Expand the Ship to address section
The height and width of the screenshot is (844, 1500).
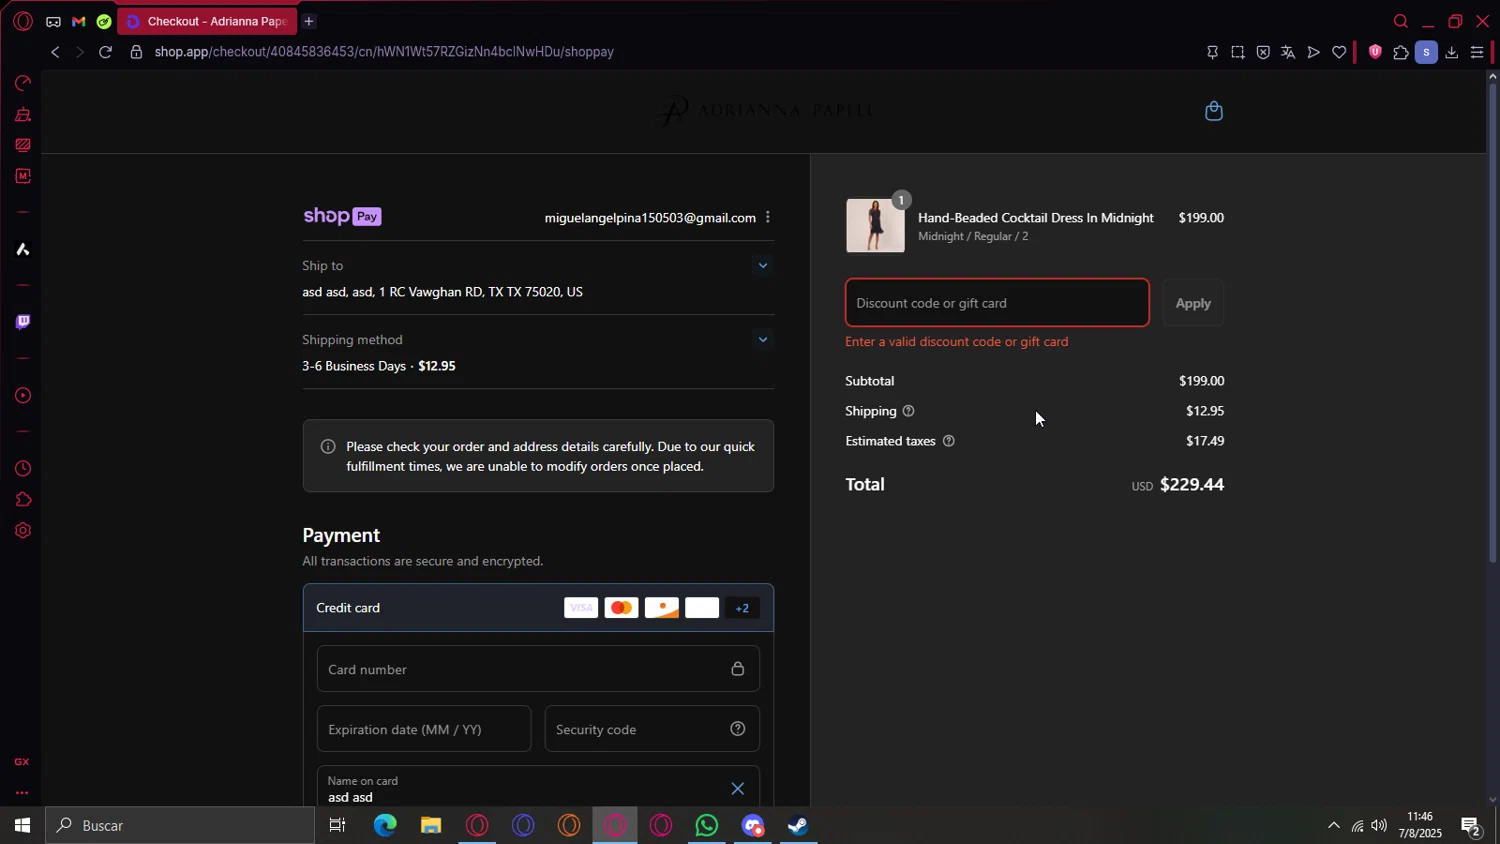coord(763,266)
